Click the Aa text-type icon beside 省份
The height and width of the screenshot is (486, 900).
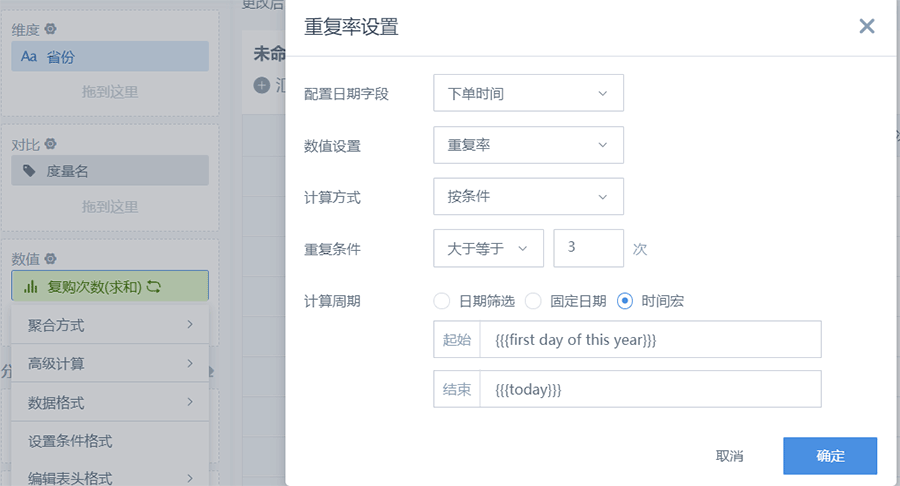click(x=29, y=56)
